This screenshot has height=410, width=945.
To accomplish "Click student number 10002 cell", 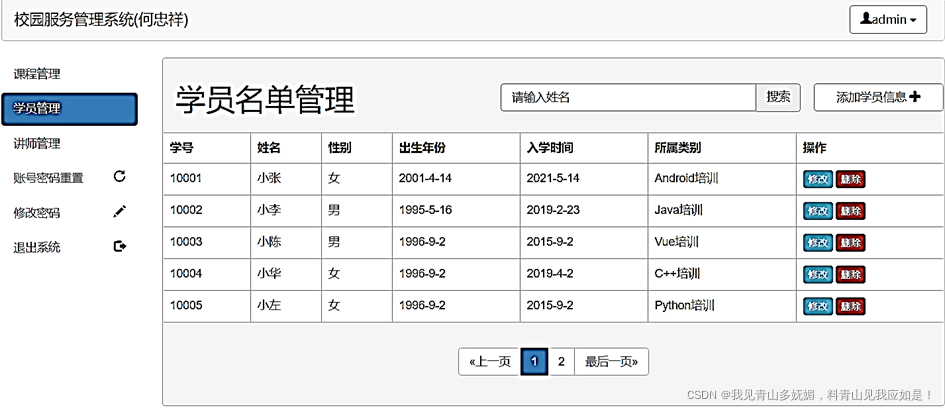I will coord(207,210).
